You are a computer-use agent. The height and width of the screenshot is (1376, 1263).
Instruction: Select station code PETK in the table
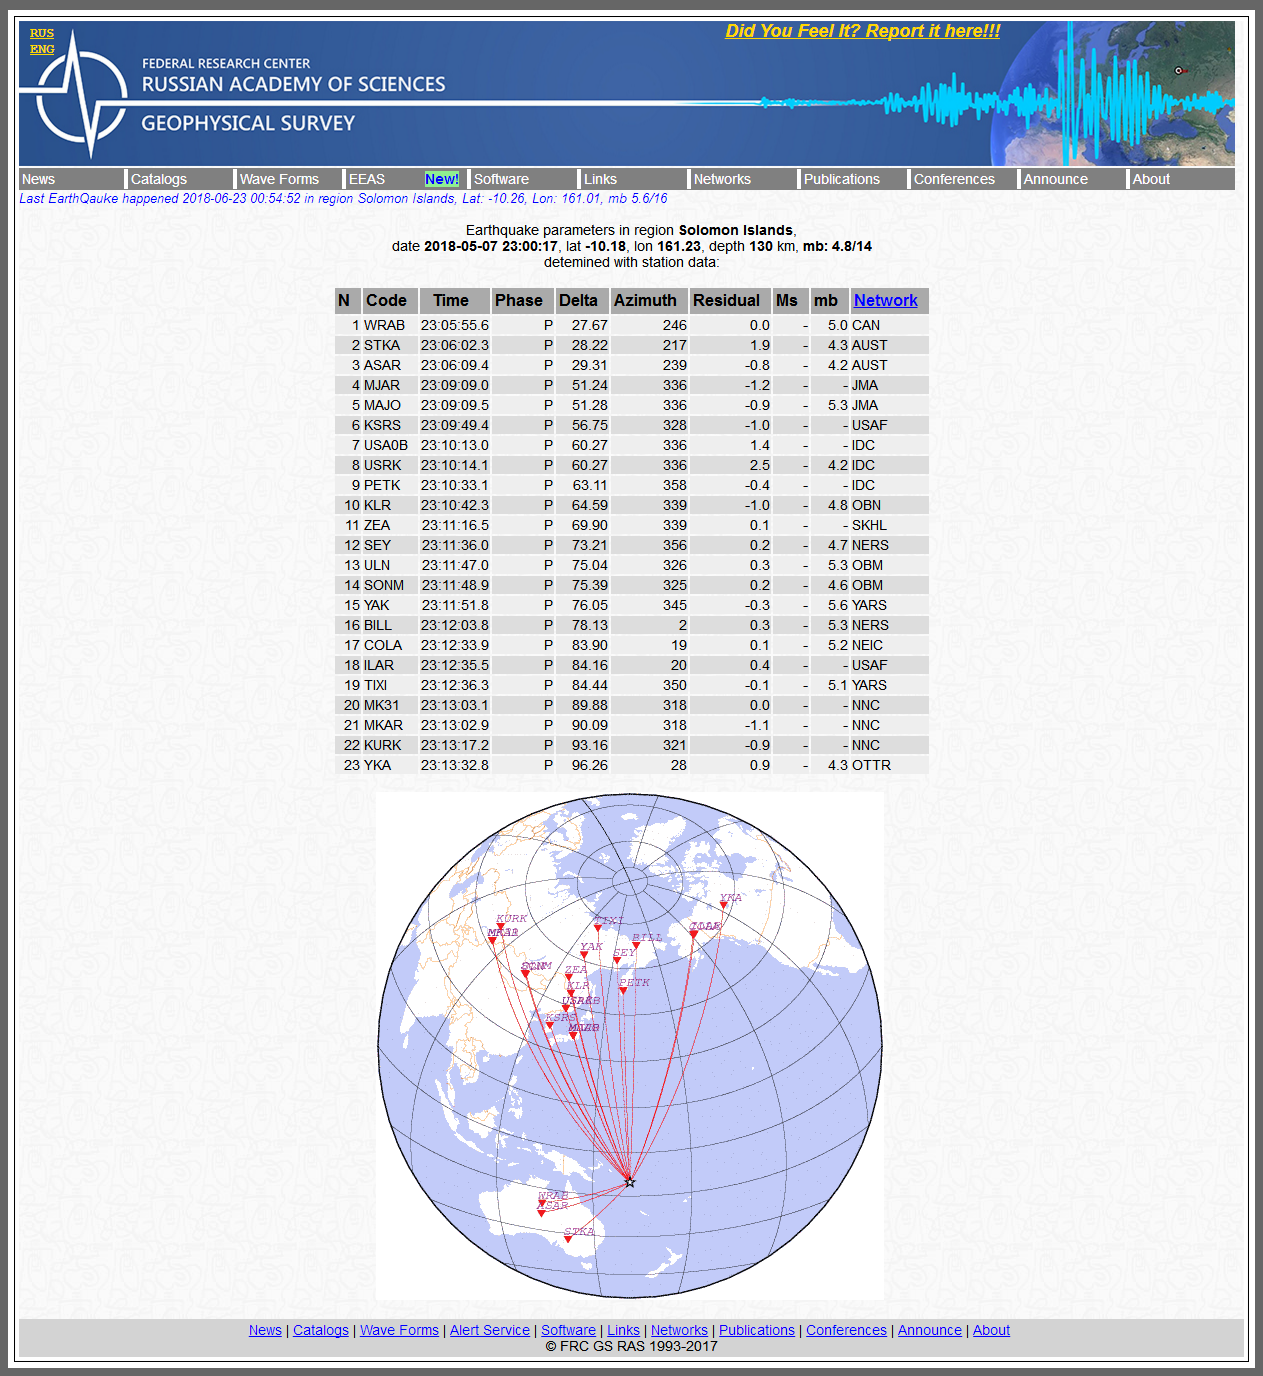click(382, 485)
